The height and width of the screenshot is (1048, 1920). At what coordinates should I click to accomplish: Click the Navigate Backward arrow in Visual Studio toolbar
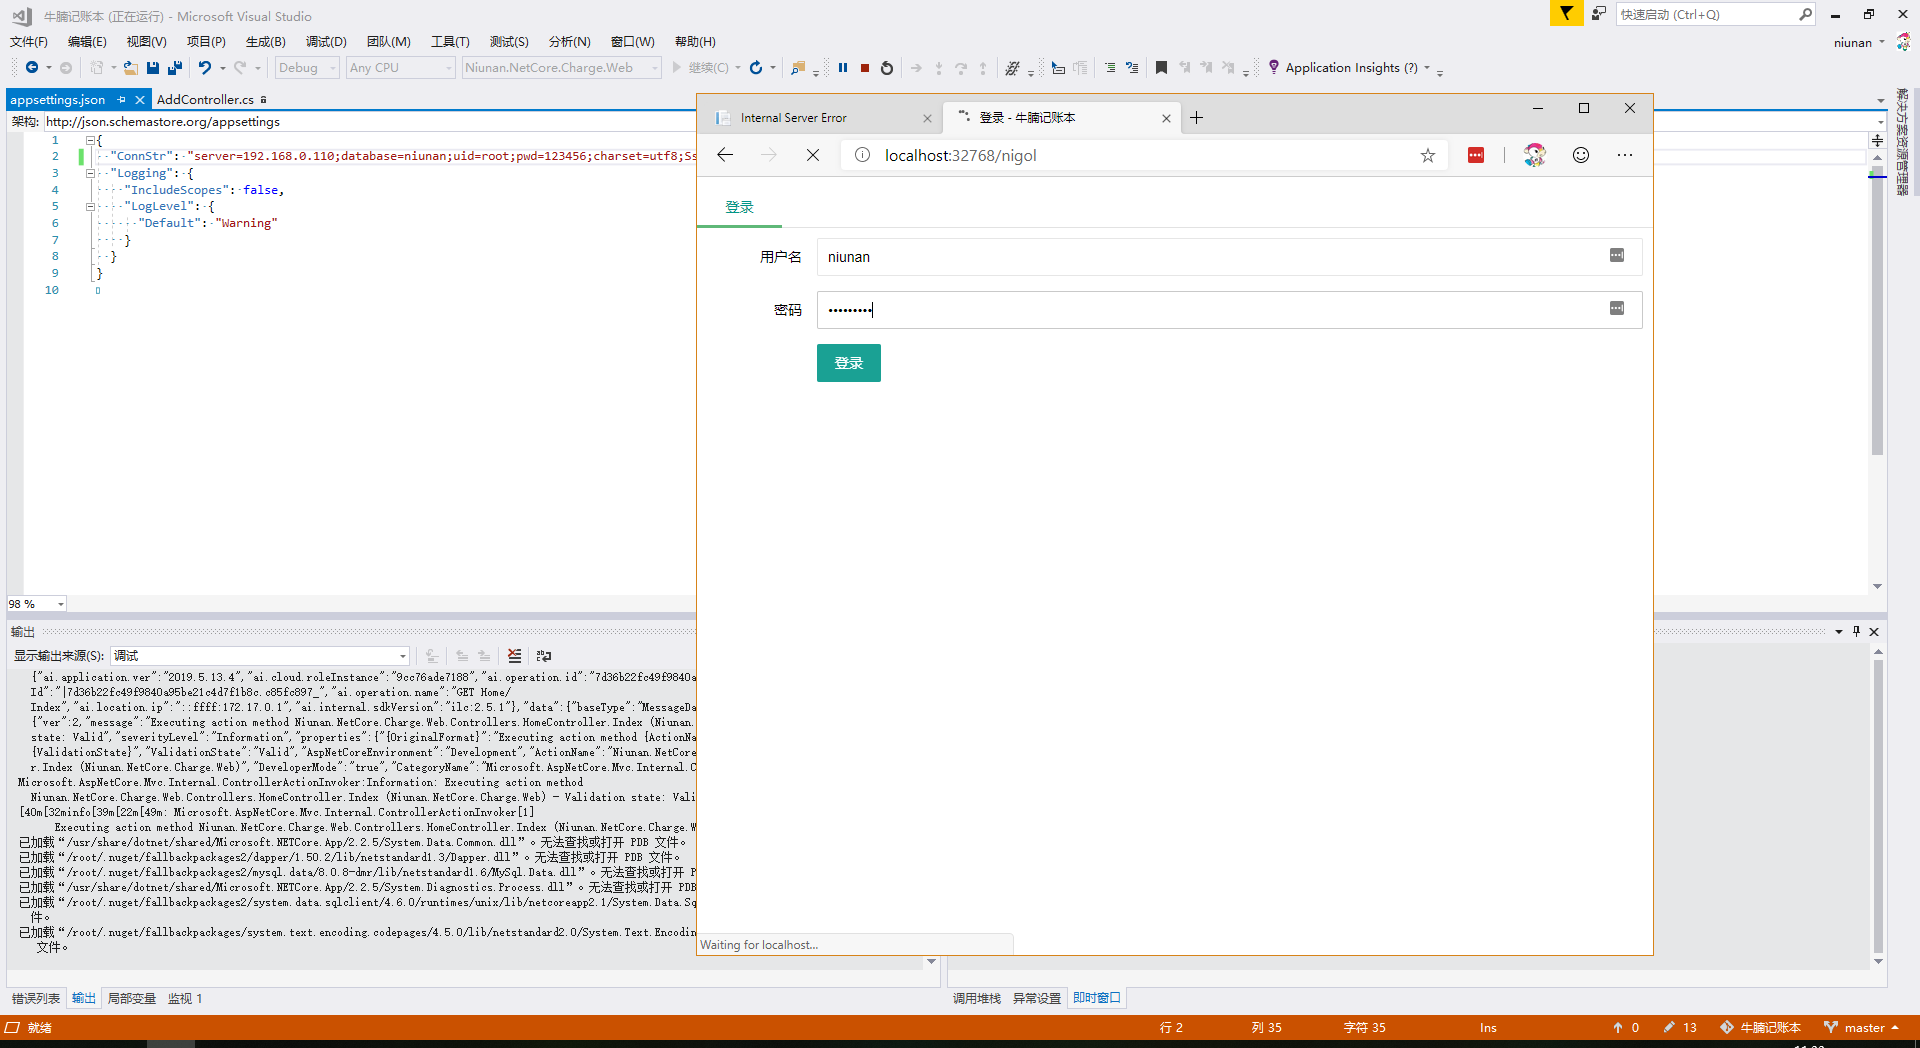point(32,68)
